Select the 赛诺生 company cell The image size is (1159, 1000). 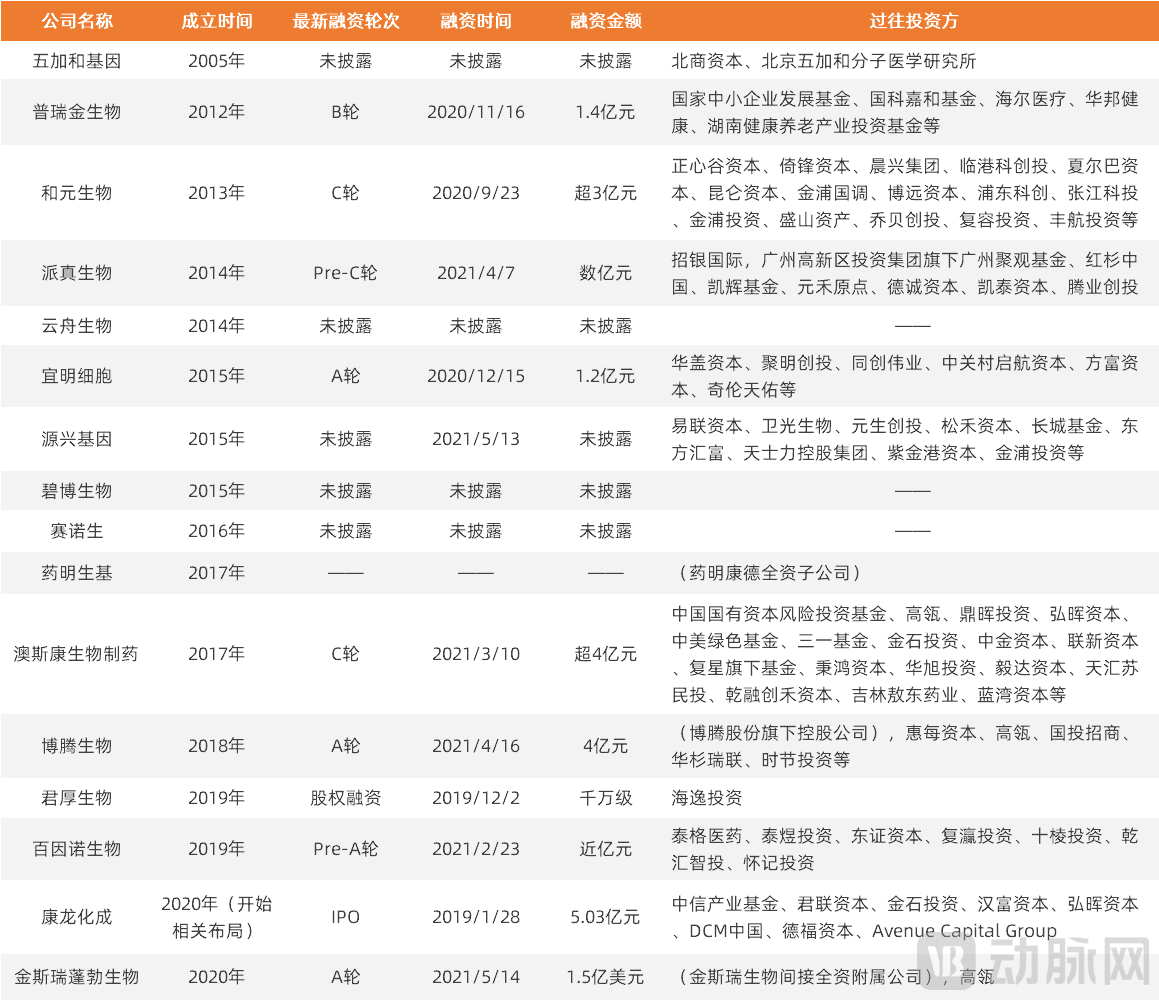point(77,531)
